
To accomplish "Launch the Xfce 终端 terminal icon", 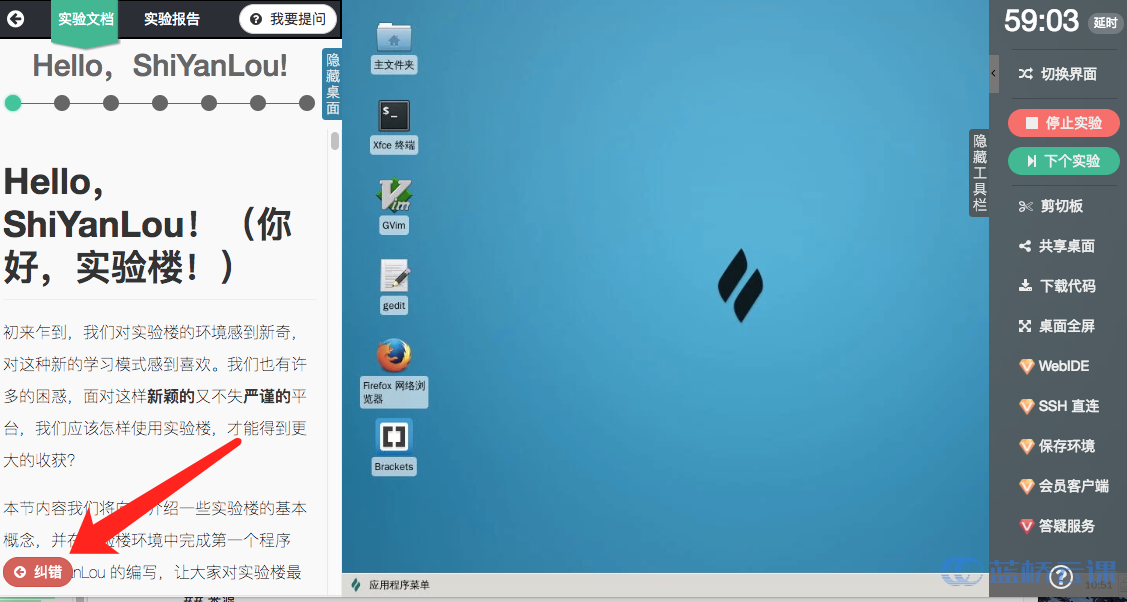I will click(394, 116).
